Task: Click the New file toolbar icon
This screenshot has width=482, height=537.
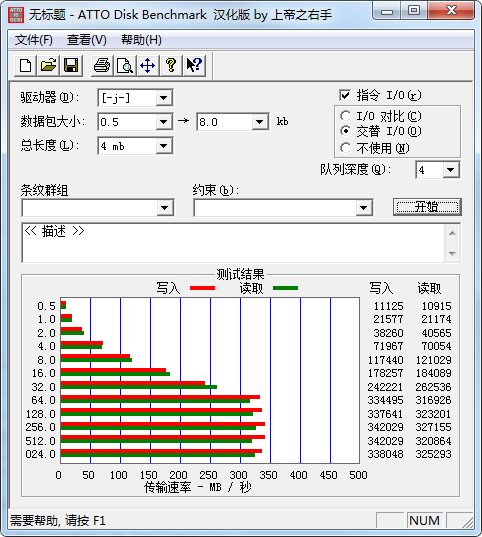Action: [x=25, y=65]
